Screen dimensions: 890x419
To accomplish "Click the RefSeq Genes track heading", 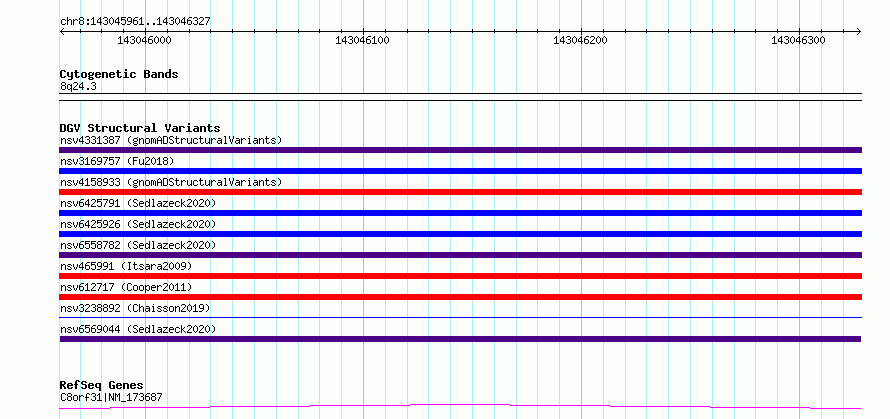I will tap(102, 386).
